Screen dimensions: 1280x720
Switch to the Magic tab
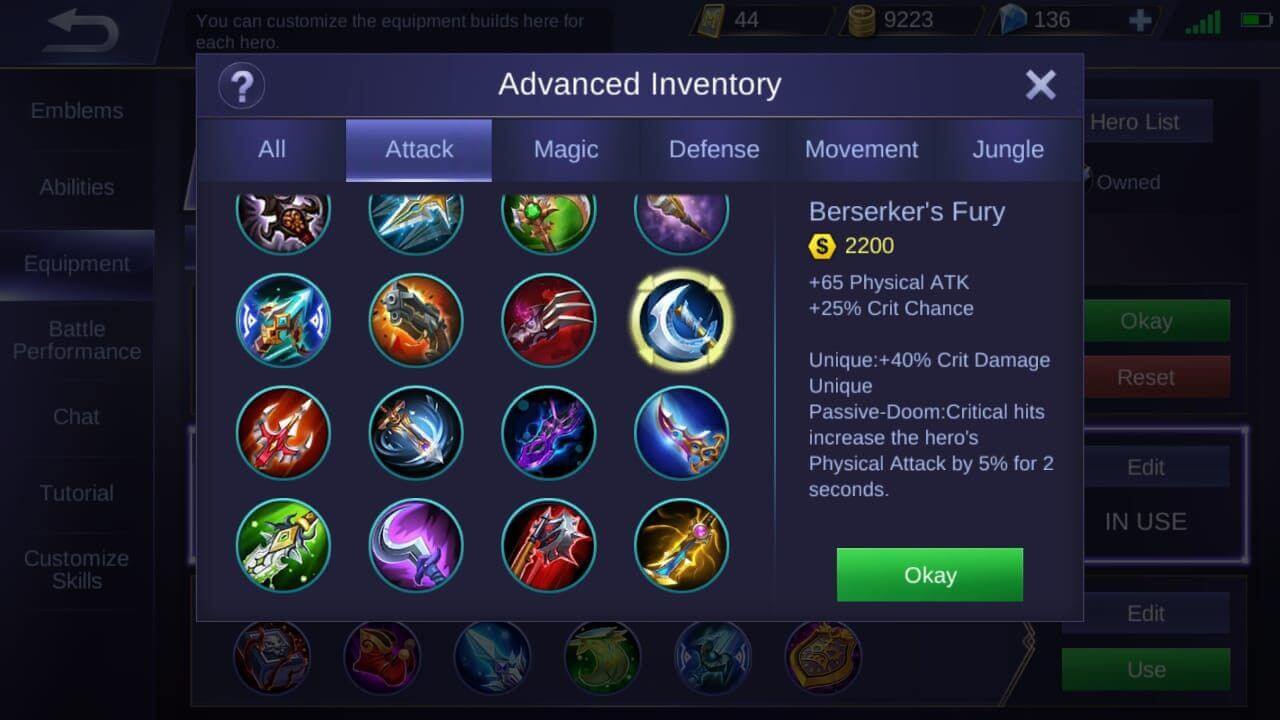coord(566,150)
